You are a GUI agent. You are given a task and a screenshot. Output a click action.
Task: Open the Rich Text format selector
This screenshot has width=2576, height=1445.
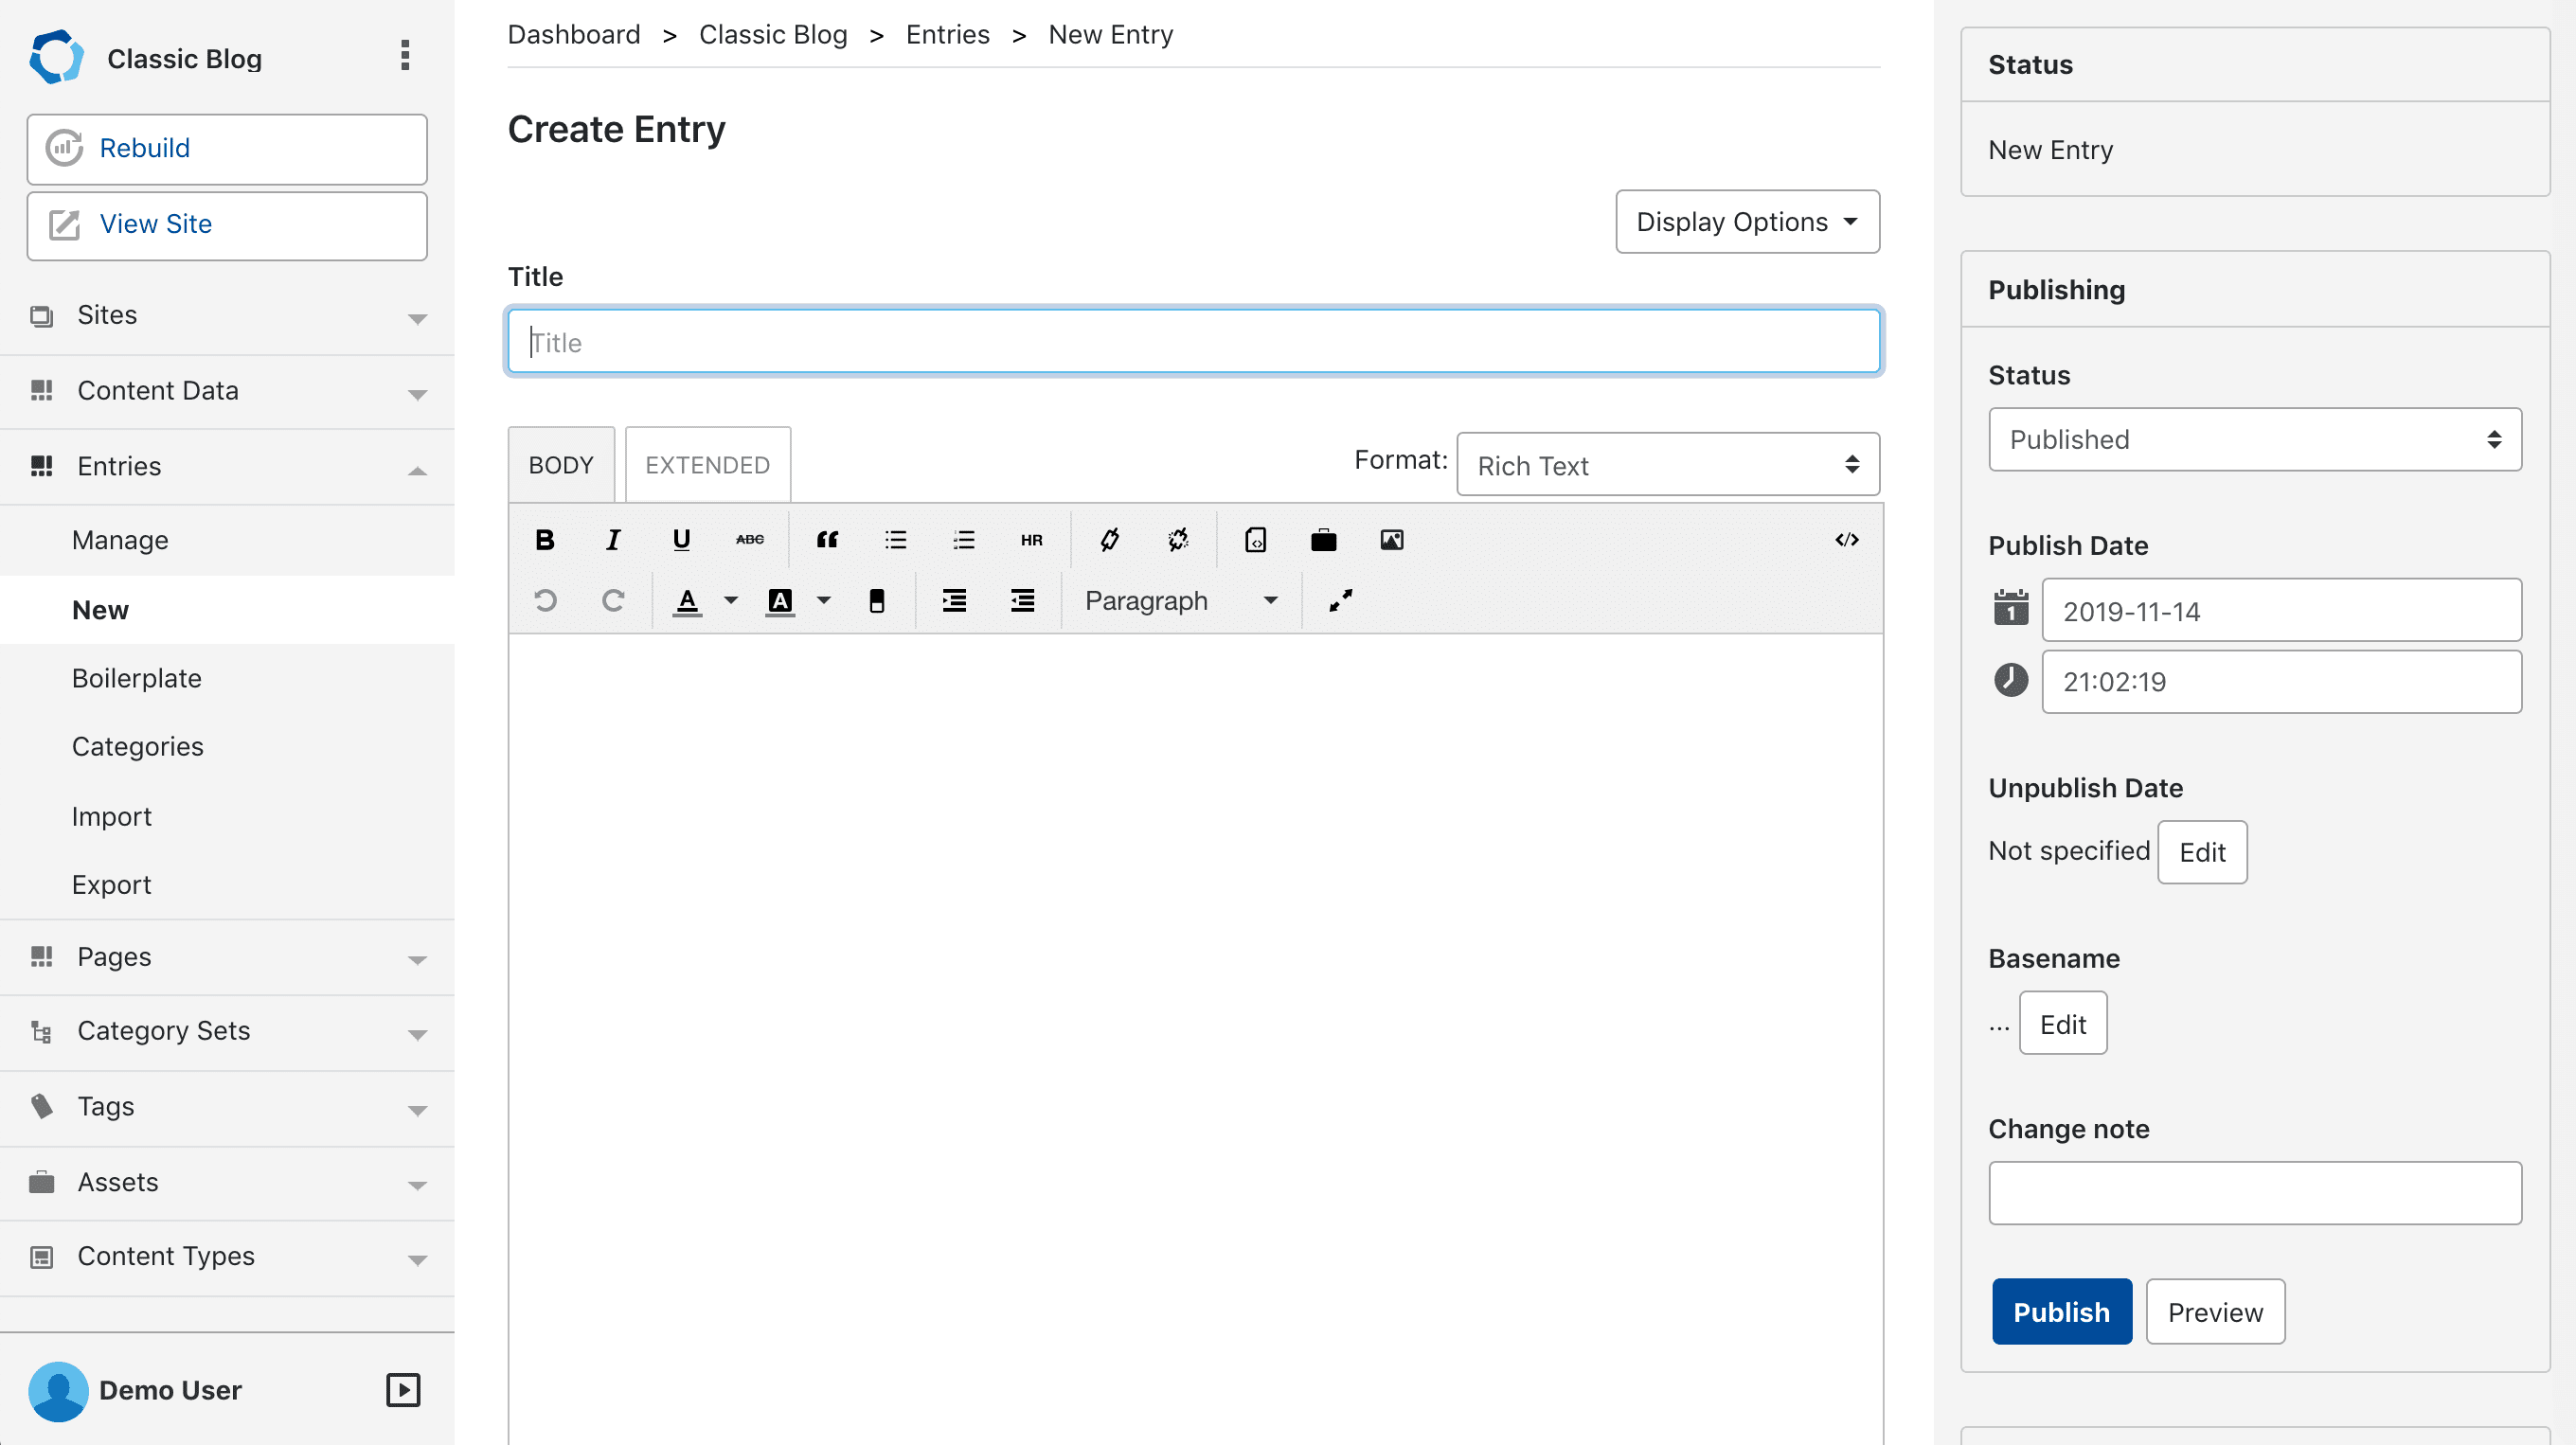pyautogui.click(x=1667, y=465)
